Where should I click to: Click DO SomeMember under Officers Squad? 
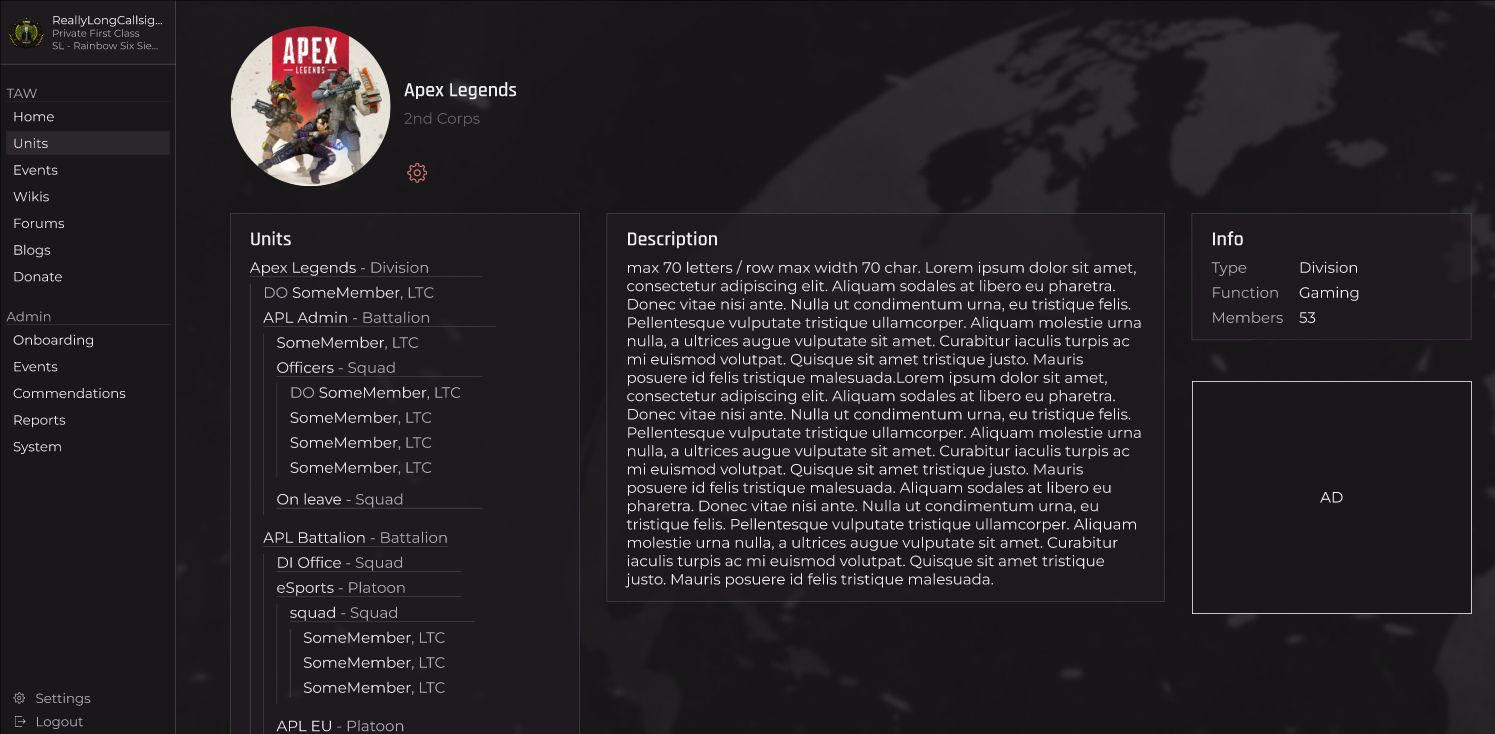(375, 393)
